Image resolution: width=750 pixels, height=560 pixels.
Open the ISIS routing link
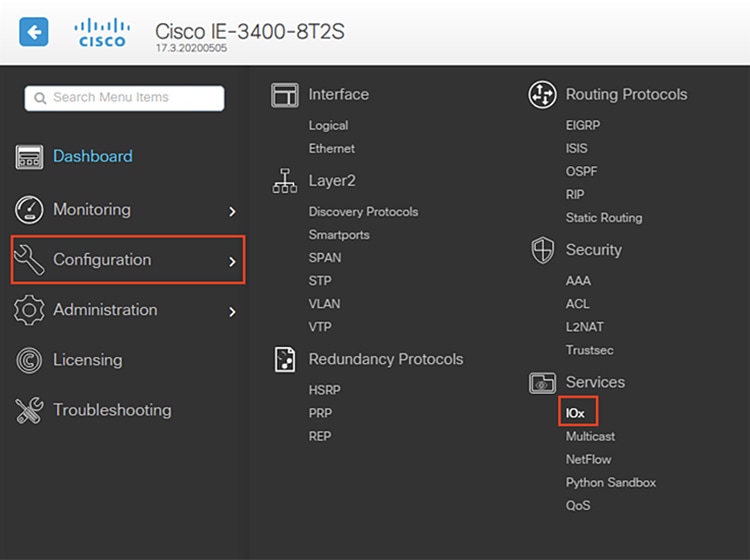576,148
